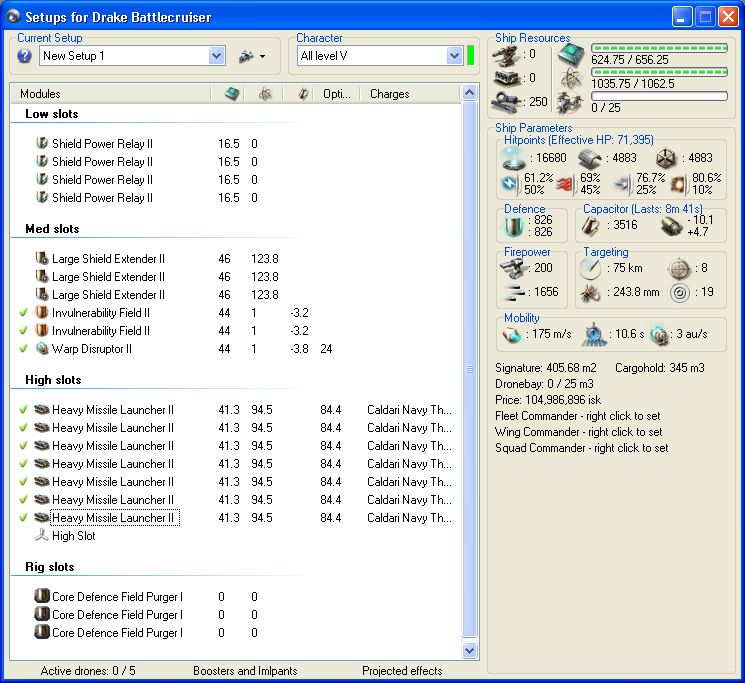Click the CPU column header icon
Image resolution: width=745 pixels, height=683 pixels.
pos(232,94)
